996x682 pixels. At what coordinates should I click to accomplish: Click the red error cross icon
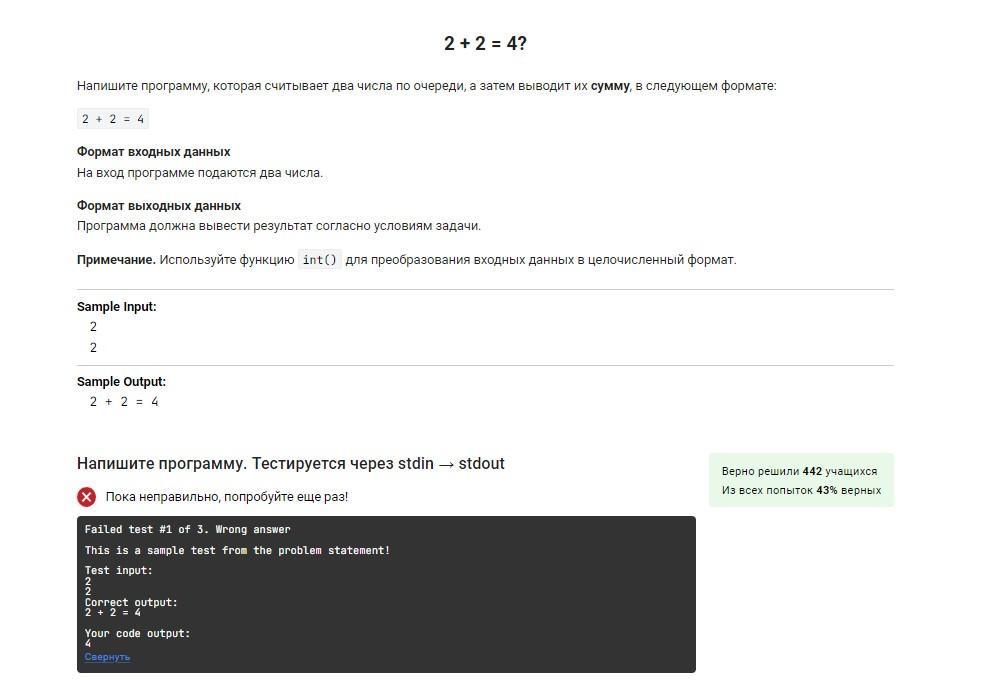click(87, 497)
